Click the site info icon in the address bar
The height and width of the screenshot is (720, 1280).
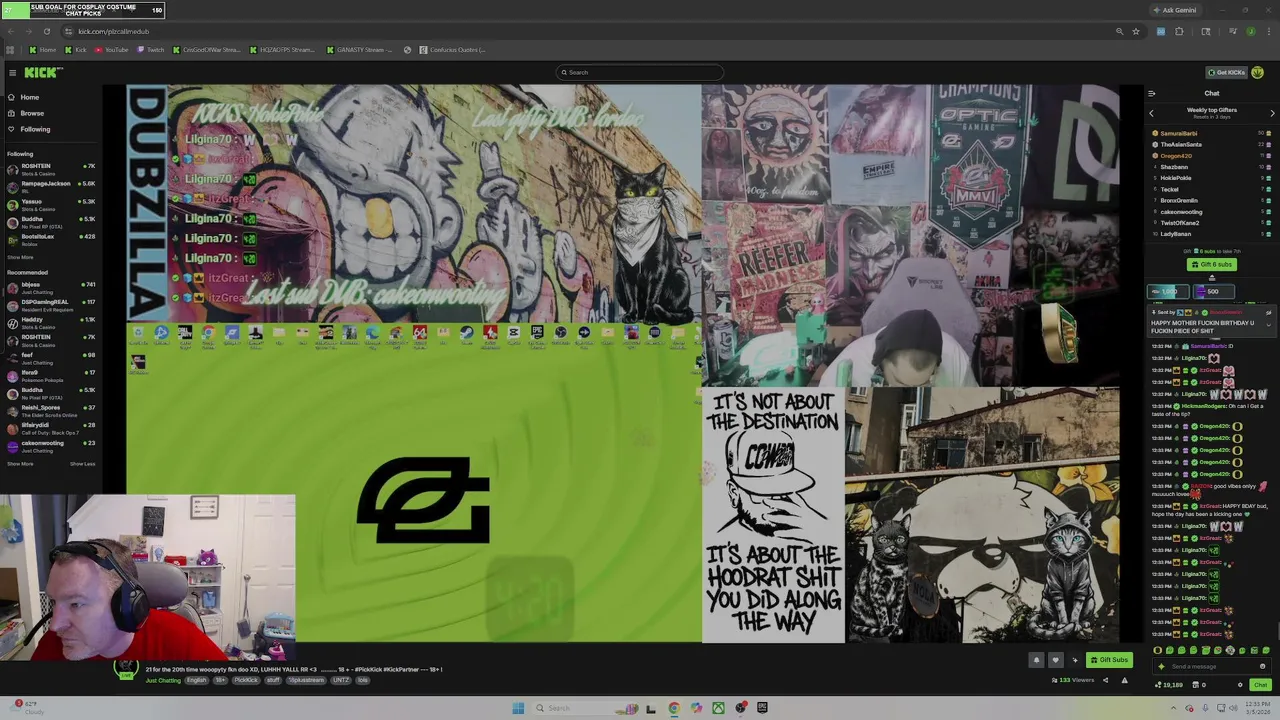67,31
